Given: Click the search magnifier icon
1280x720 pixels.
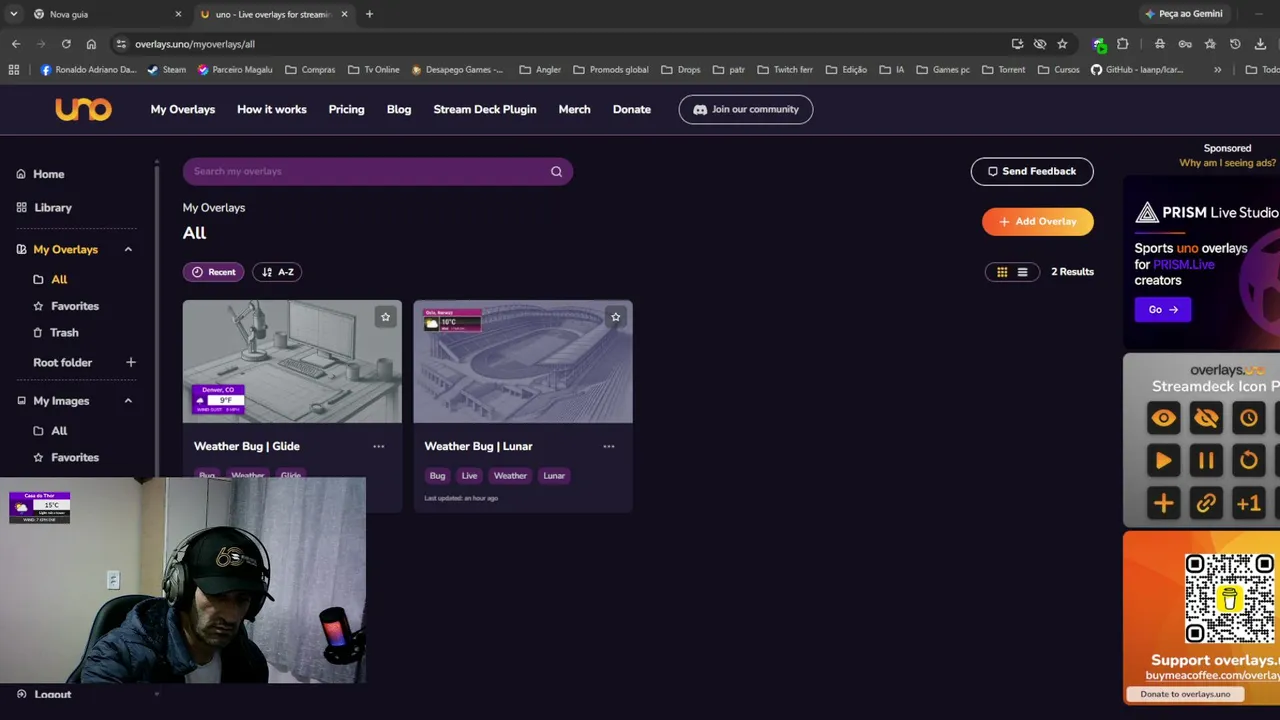Looking at the screenshot, I should 556,171.
